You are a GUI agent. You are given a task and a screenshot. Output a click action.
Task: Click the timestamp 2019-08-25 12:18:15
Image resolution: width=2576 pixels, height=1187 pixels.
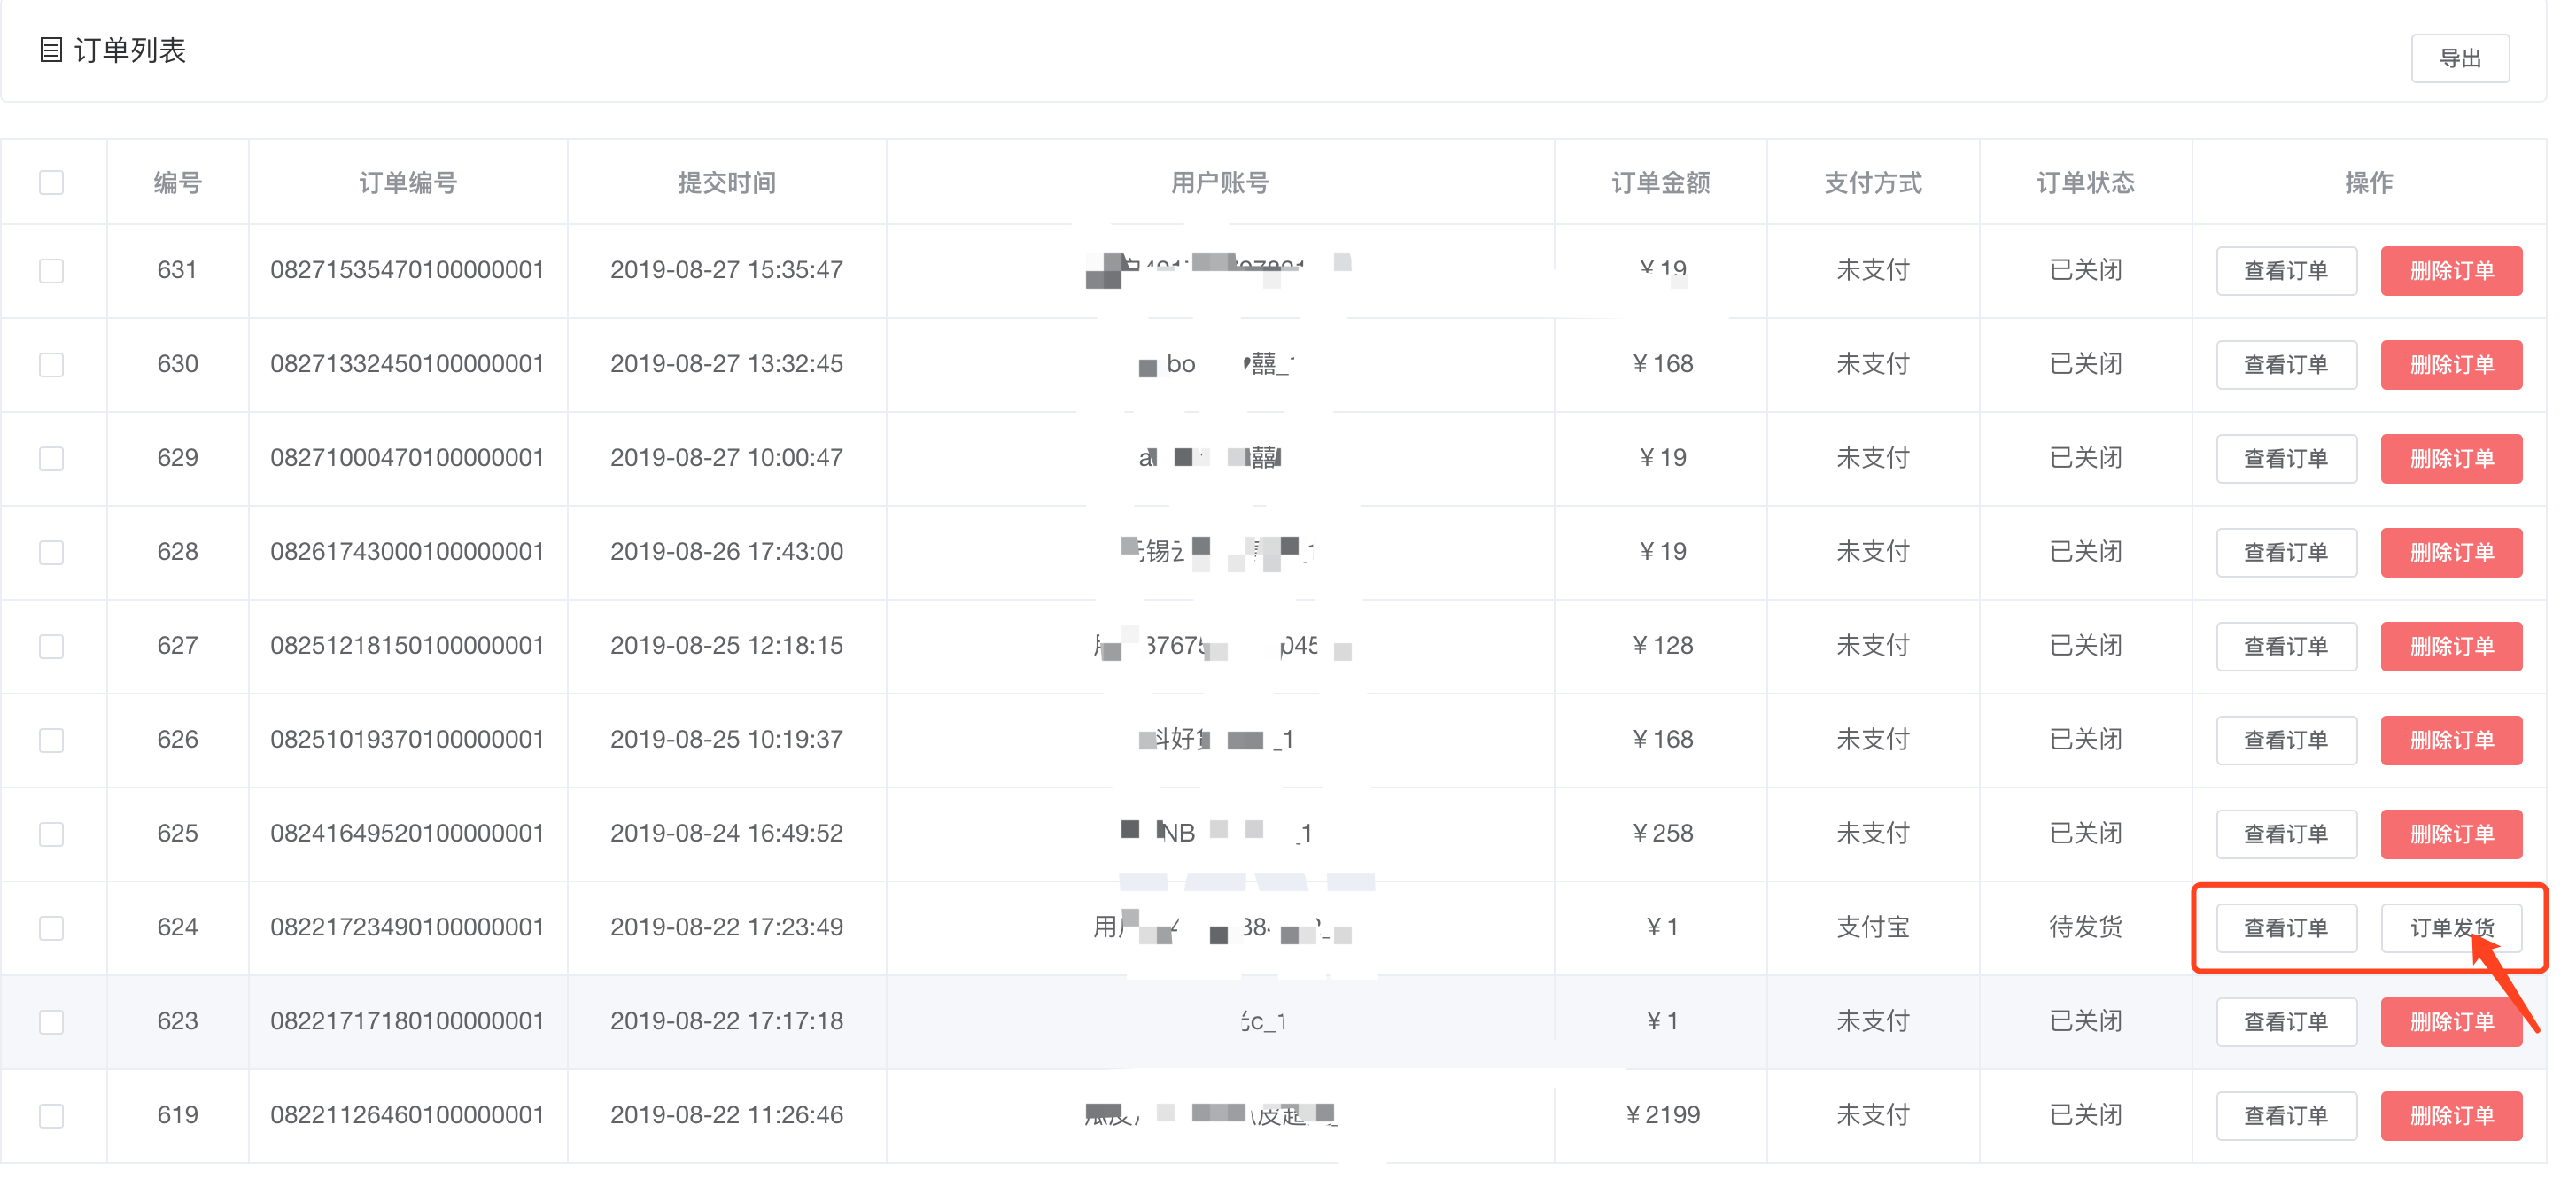[727, 646]
